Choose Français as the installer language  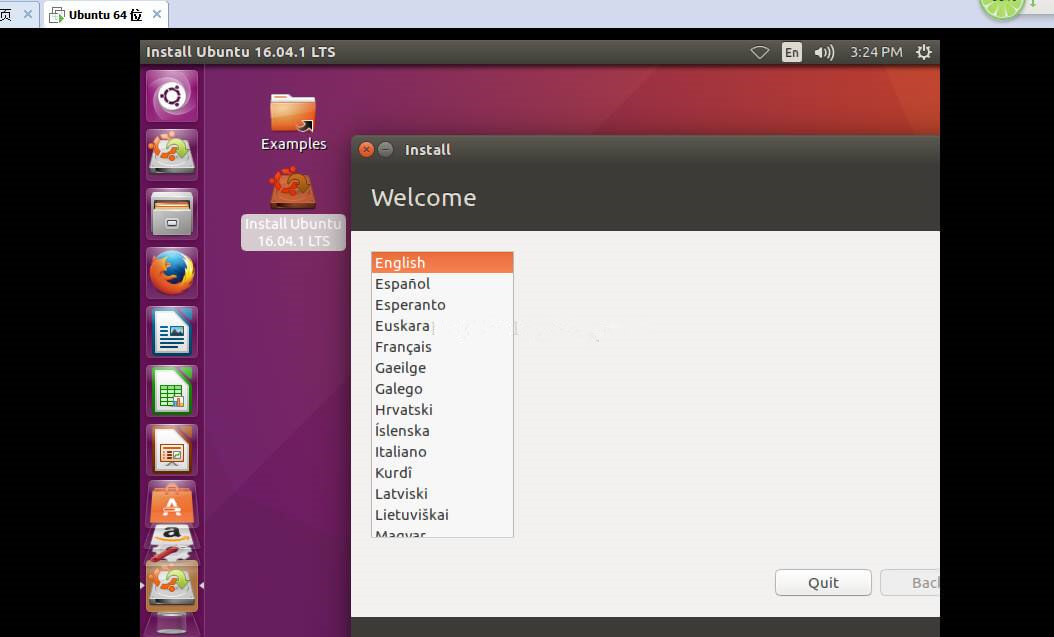pos(403,347)
